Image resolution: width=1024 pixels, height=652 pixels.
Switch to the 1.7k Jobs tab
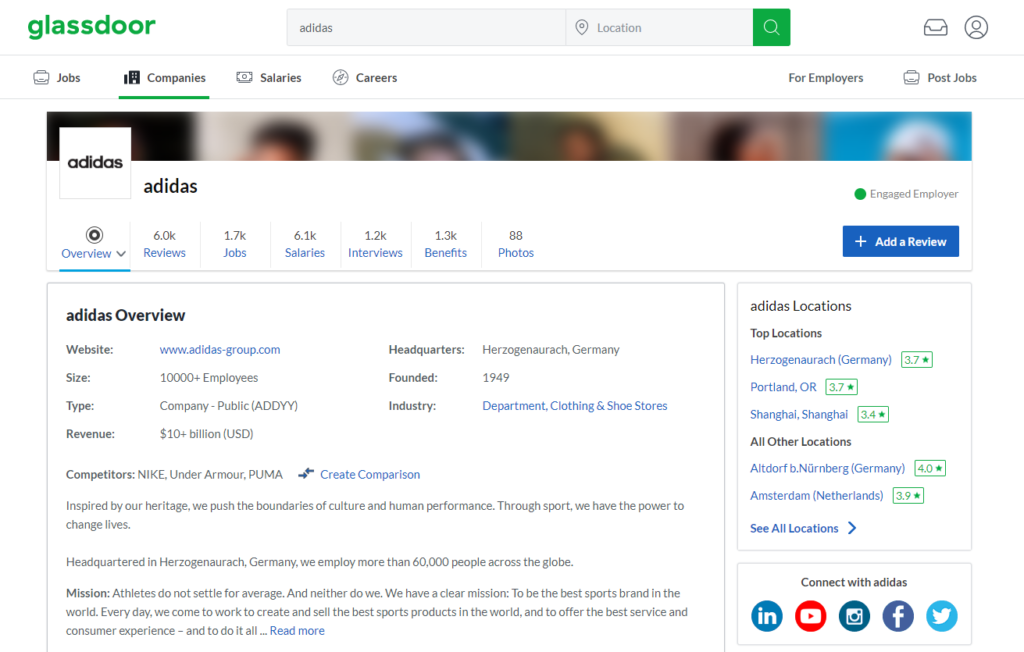tap(234, 244)
